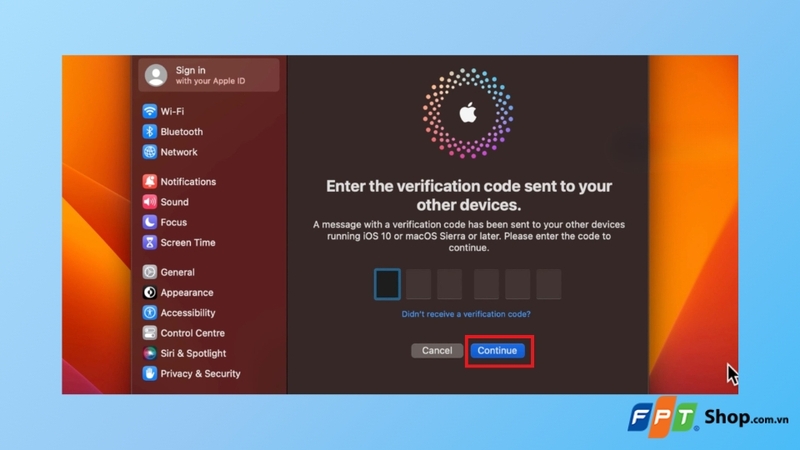Image resolution: width=800 pixels, height=450 pixels.
Task: Click the Control Centre icon
Action: [149, 333]
